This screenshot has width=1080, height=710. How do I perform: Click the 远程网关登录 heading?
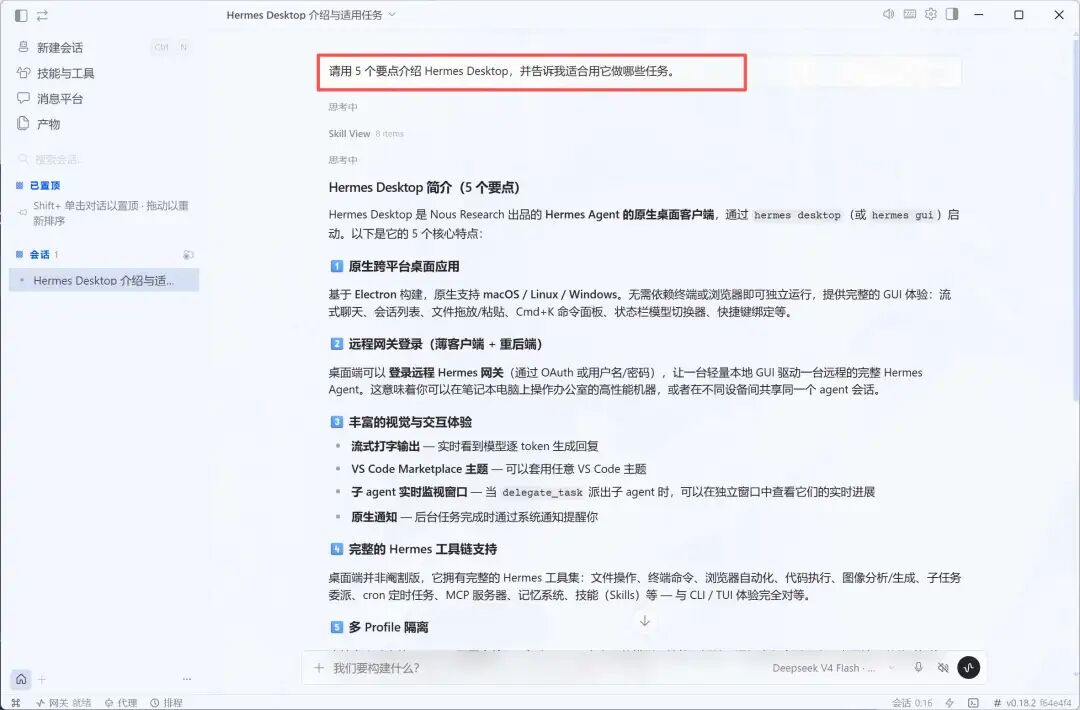[x=436, y=344]
